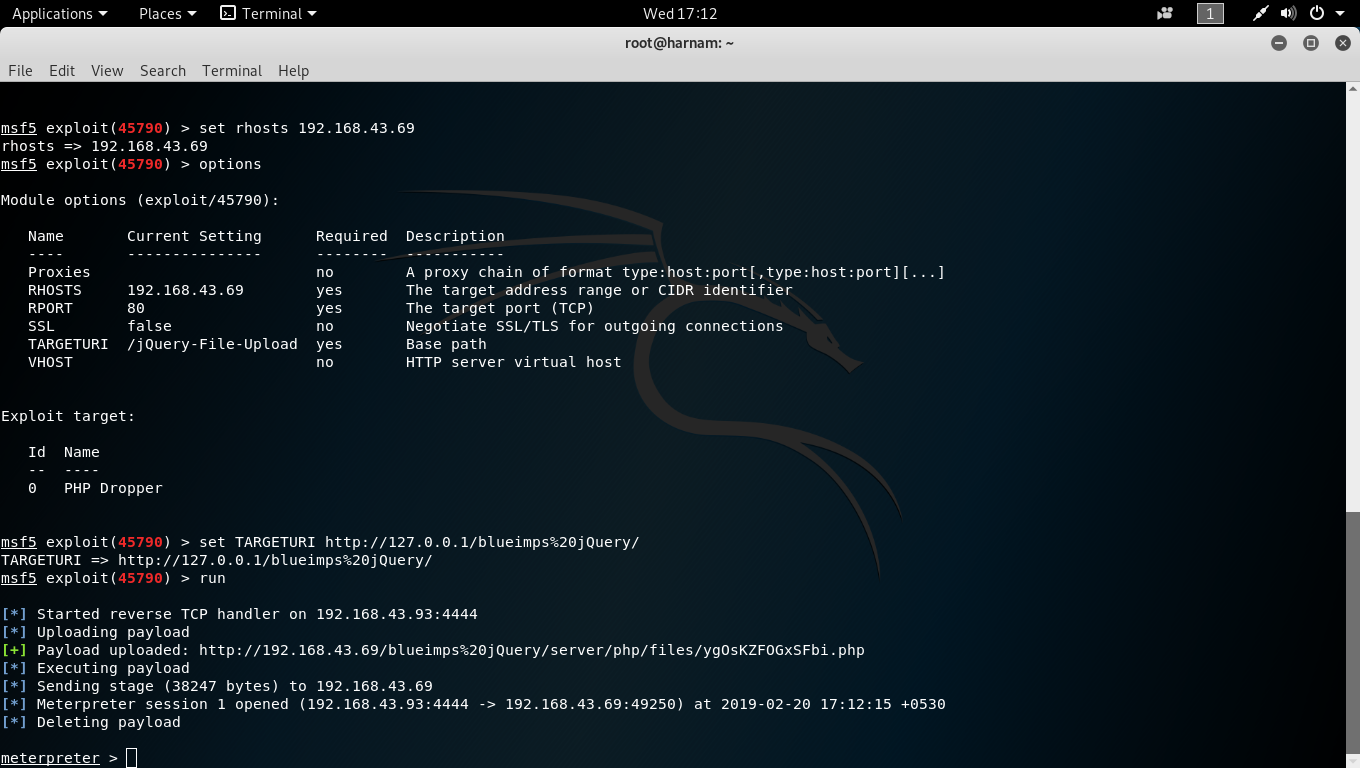Open the Edit menu
This screenshot has width=1360, height=768.
[62, 70]
